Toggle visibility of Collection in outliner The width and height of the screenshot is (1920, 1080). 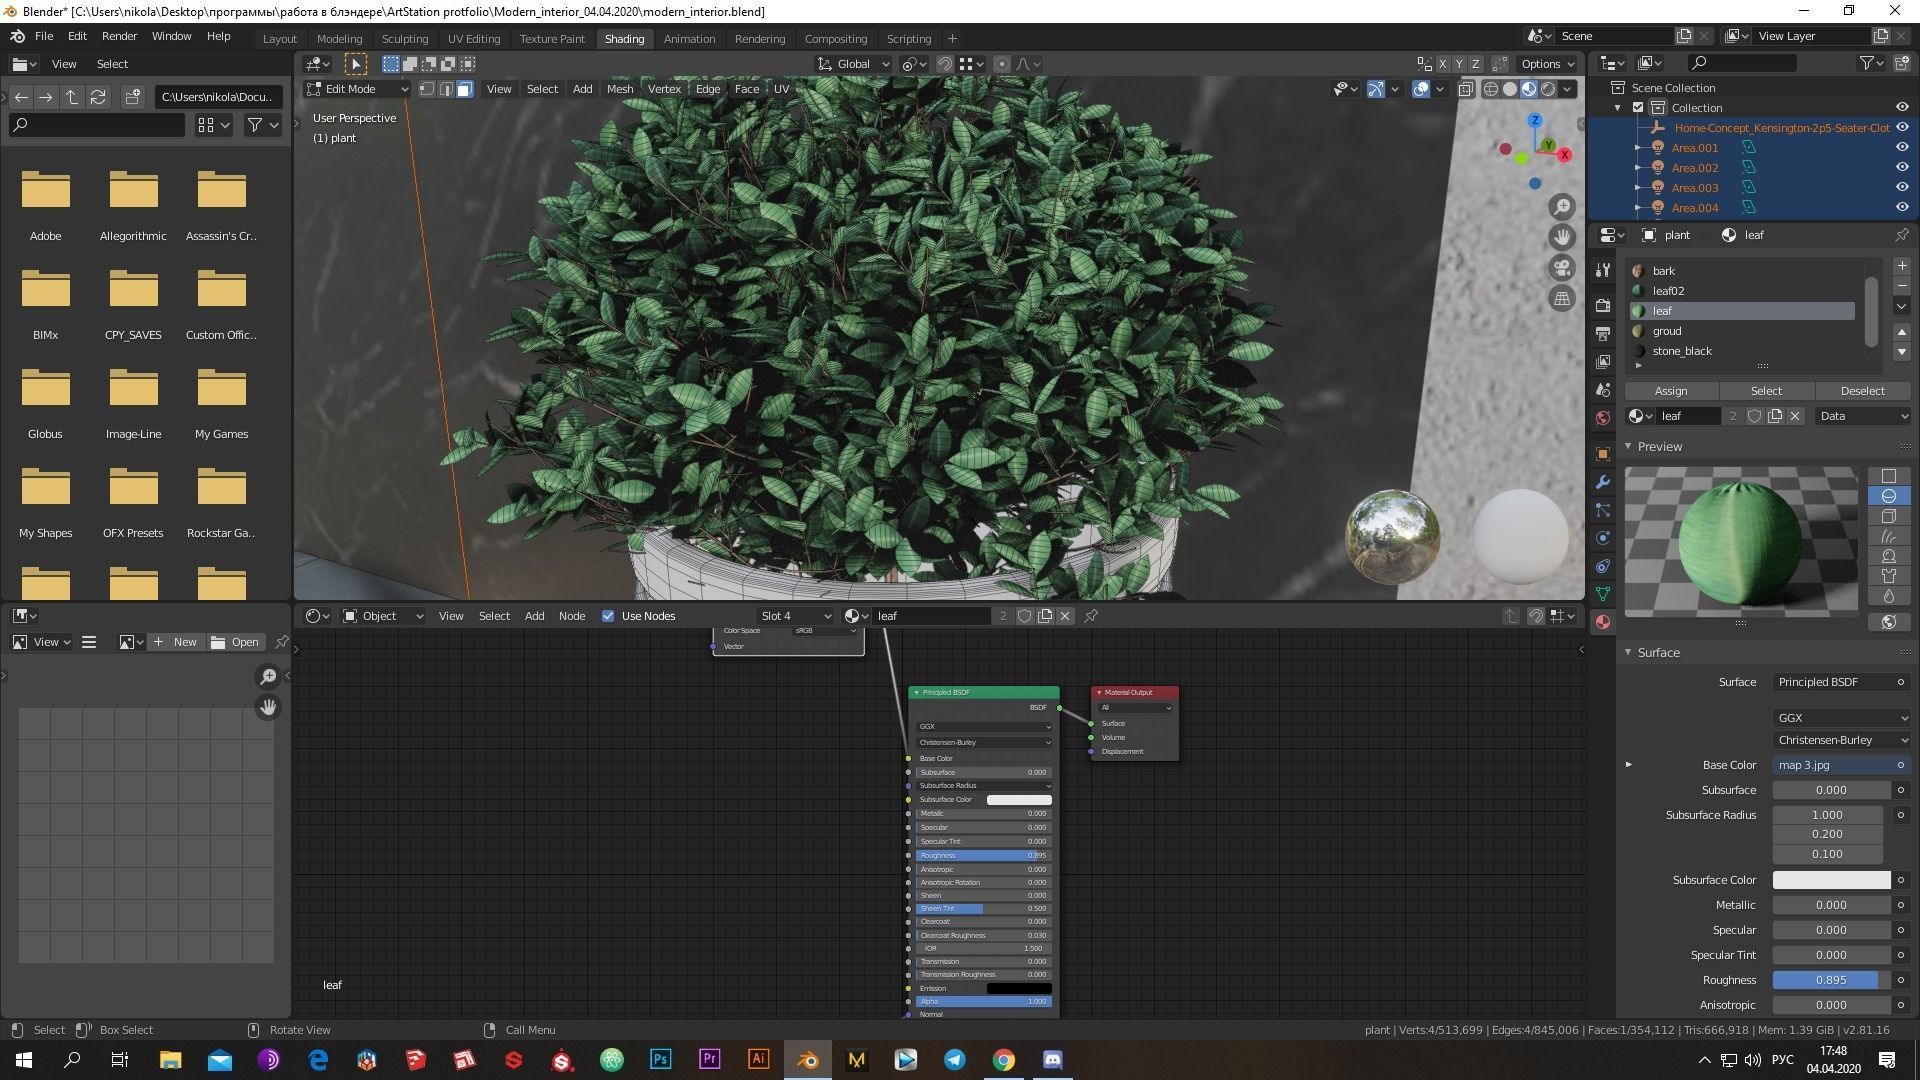click(x=1902, y=107)
